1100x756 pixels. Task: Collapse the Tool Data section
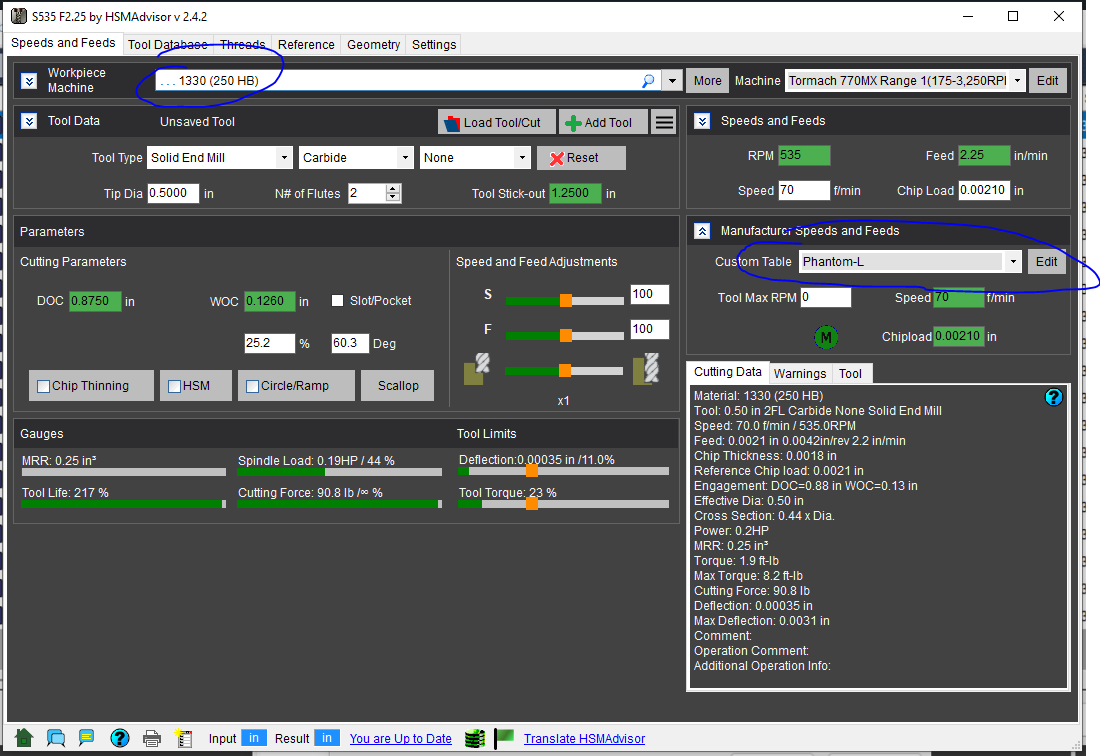29,121
